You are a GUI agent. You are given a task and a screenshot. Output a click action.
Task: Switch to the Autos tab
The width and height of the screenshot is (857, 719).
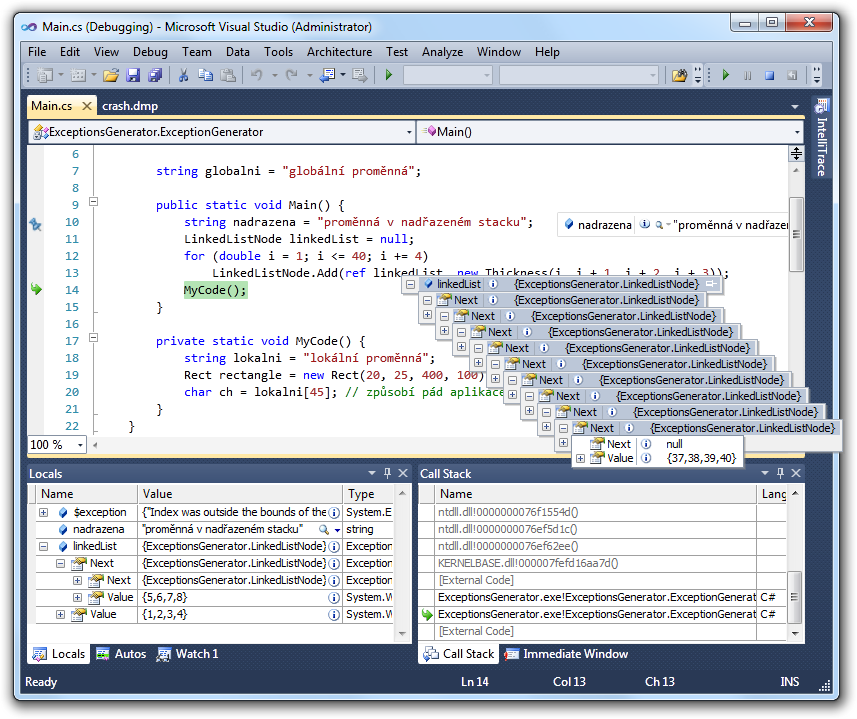pos(121,654)
